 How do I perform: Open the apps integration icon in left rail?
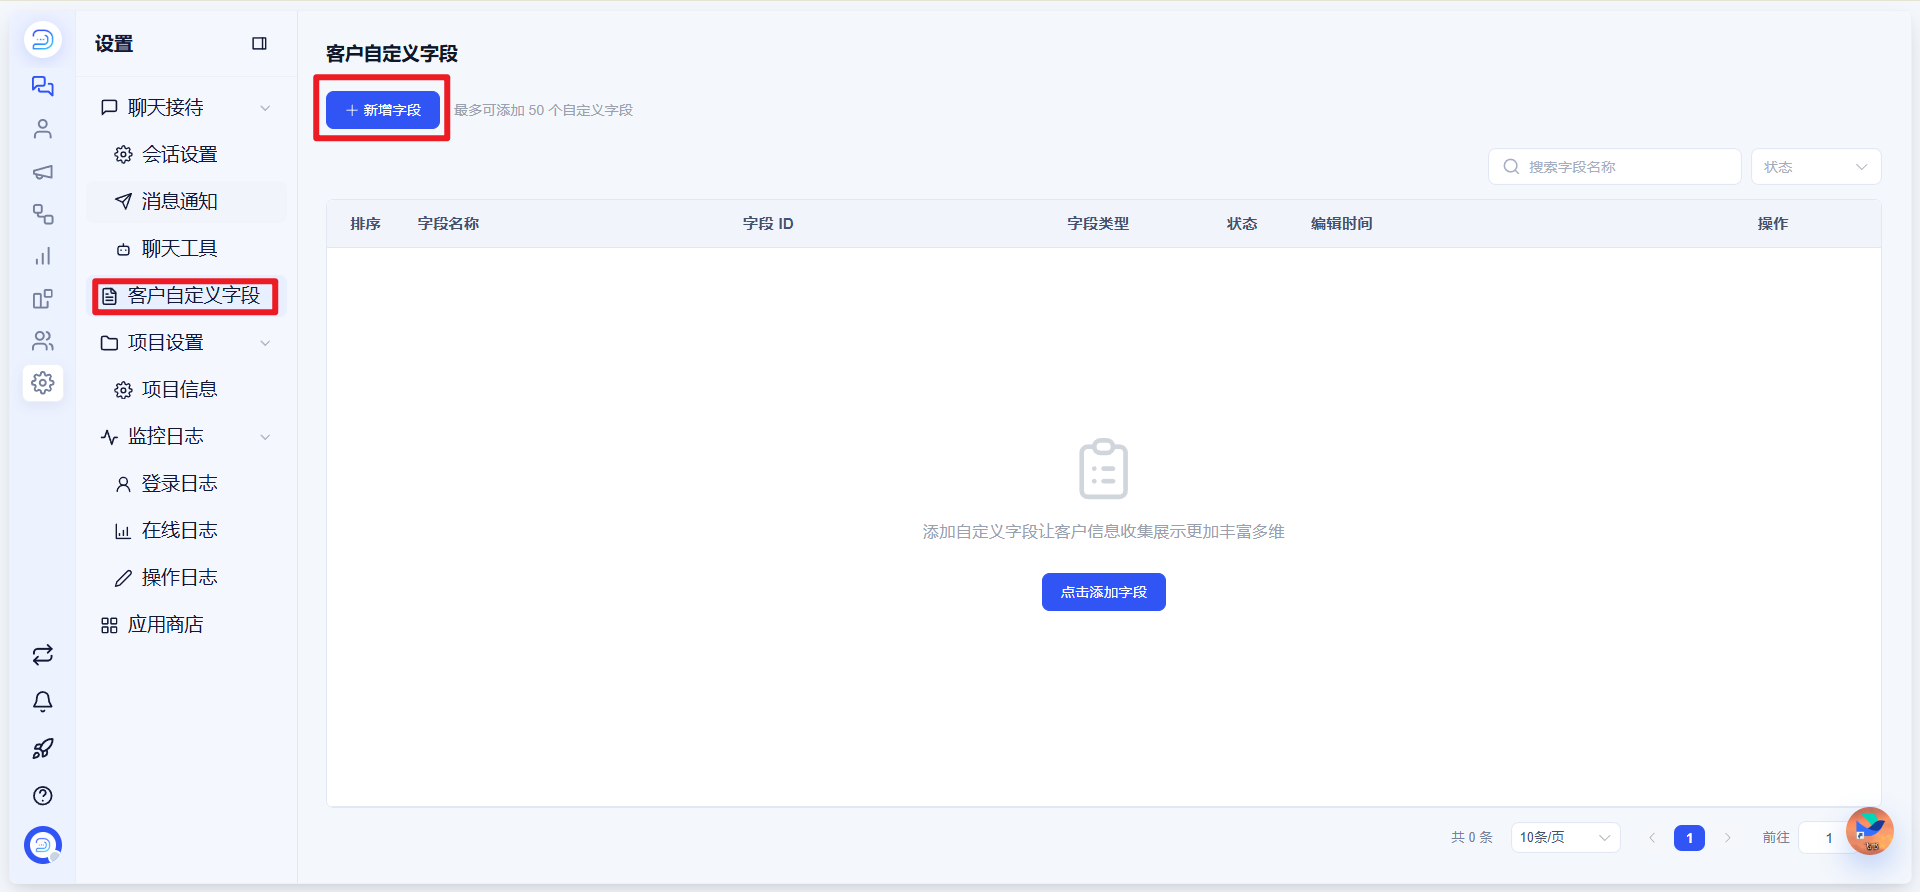42,299
